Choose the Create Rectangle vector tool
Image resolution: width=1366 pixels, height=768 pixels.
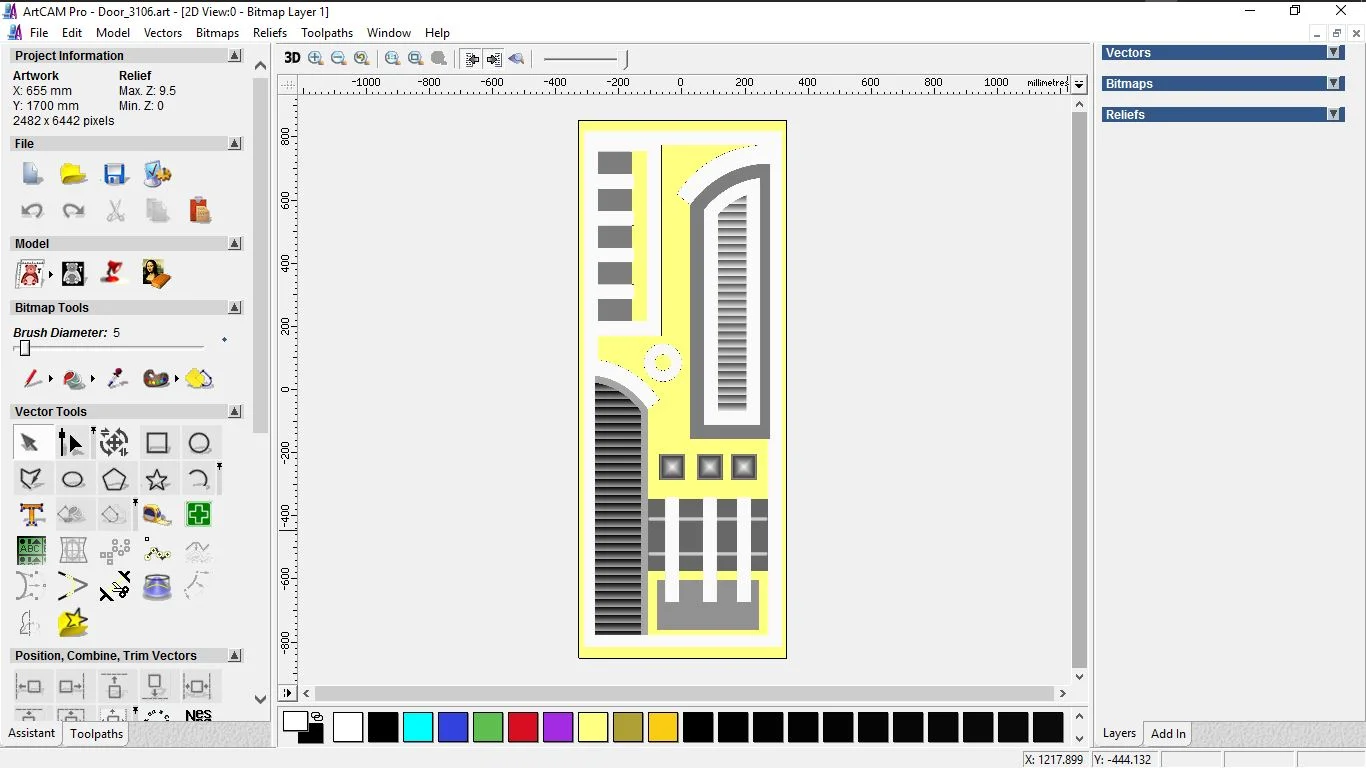(x=157, y=443)
